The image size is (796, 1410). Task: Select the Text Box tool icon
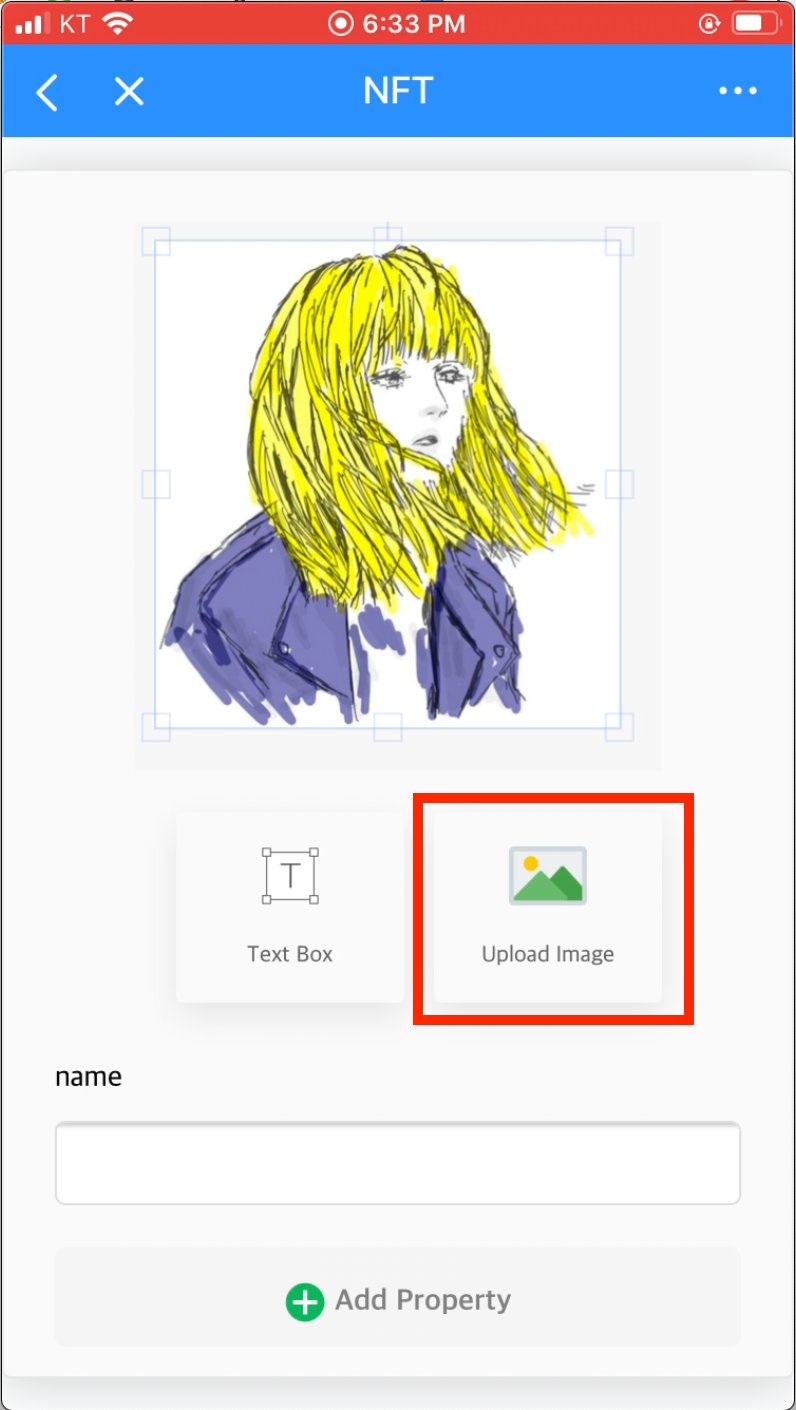point(290,875)
